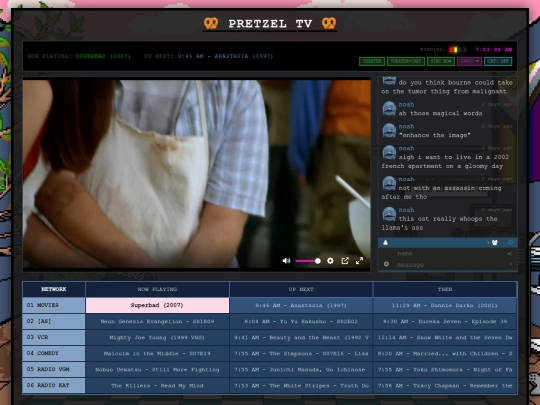Screen dimensions: 540x405
Task: Click the video player frame
Action: tap(197, 174)
